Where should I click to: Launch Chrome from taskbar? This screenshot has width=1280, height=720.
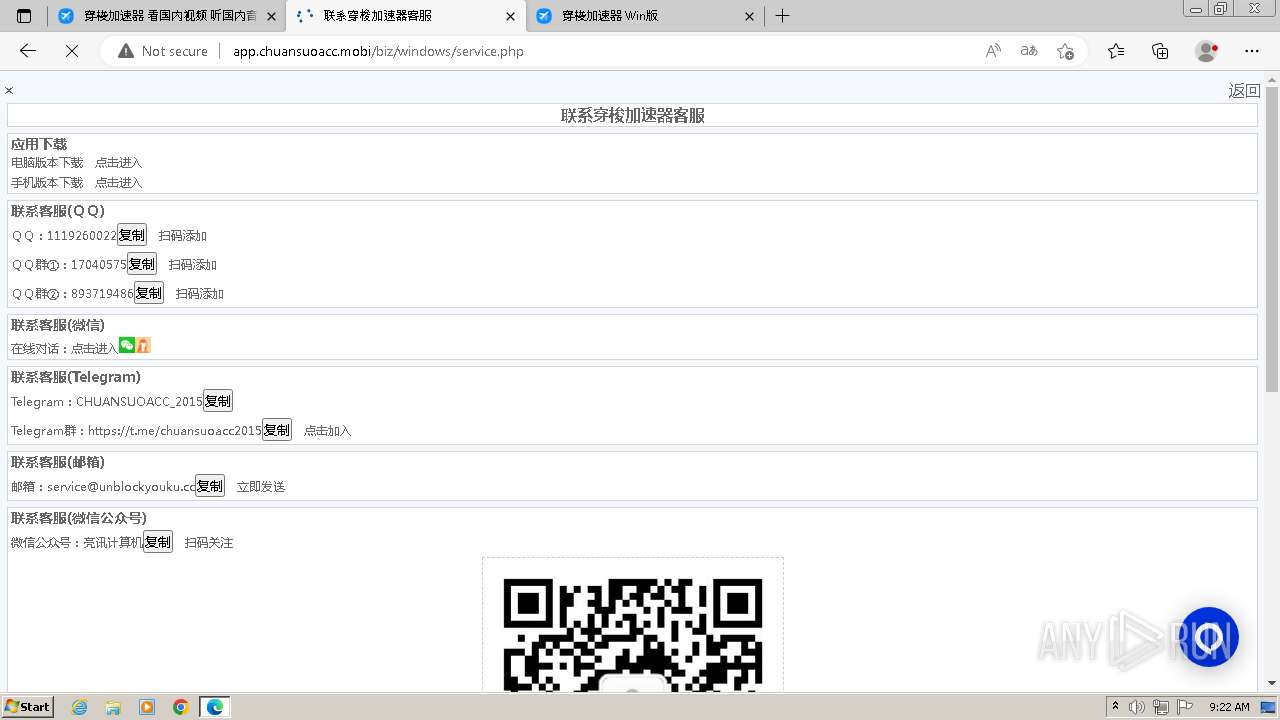181,707
